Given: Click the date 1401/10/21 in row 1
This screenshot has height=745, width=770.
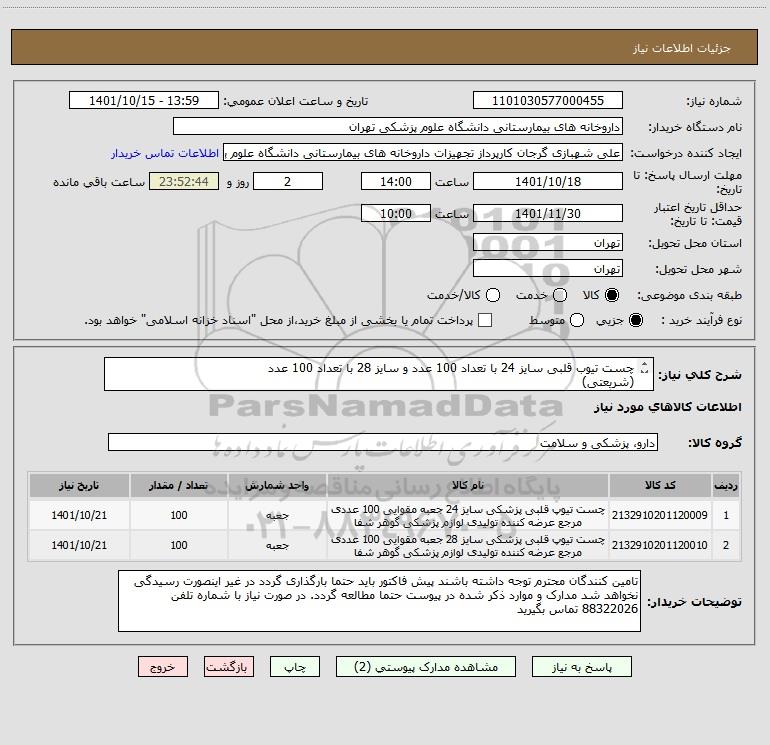Looking at the screenshot, I should coord(79,515).
